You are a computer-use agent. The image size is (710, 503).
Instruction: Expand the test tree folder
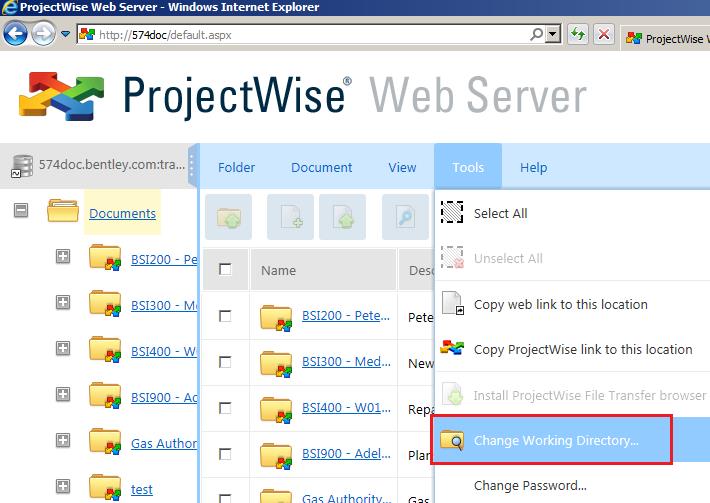point(63,486)
